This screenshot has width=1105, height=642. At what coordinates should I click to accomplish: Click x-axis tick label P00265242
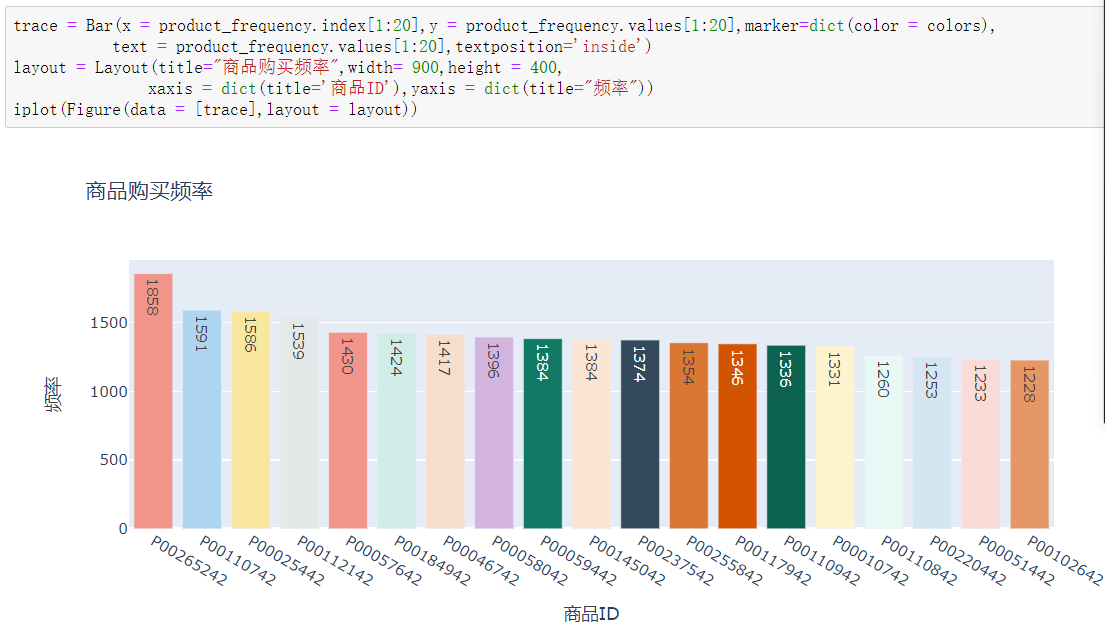click(x=188, y=562)
